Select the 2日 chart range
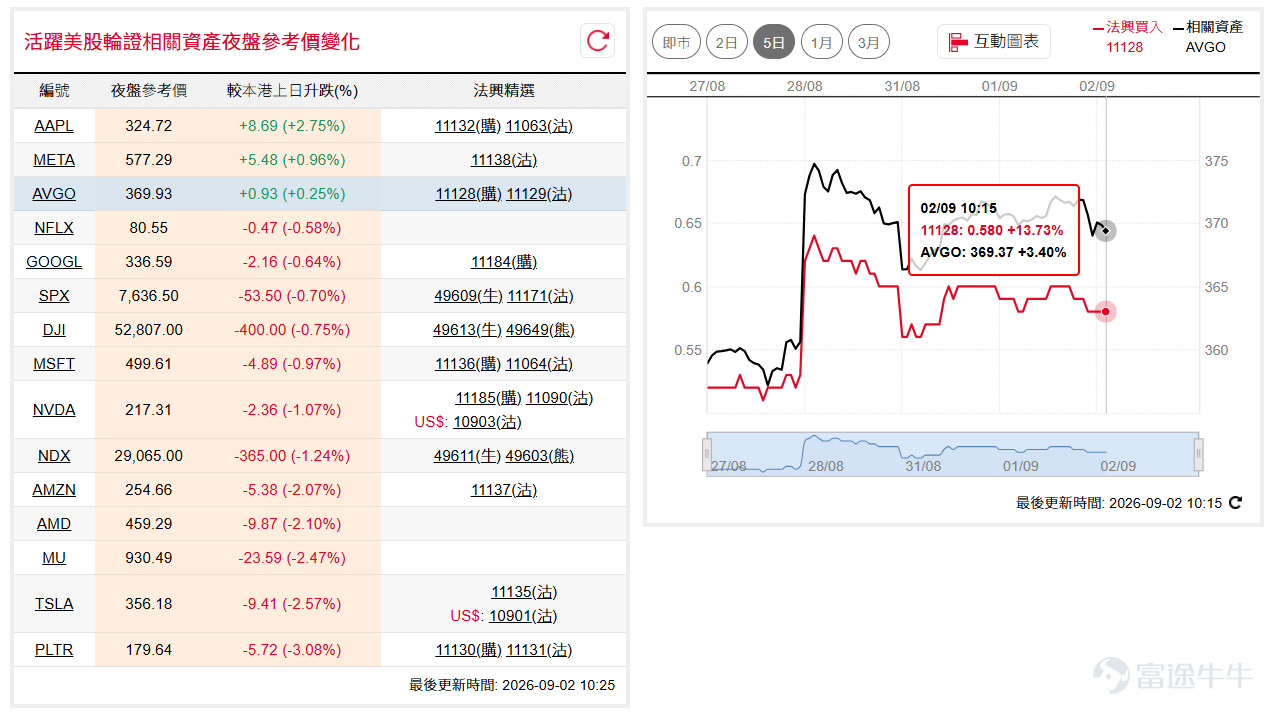Viewport: 1273px width, 712px height. pyautogui.click(x=727, y=42)
